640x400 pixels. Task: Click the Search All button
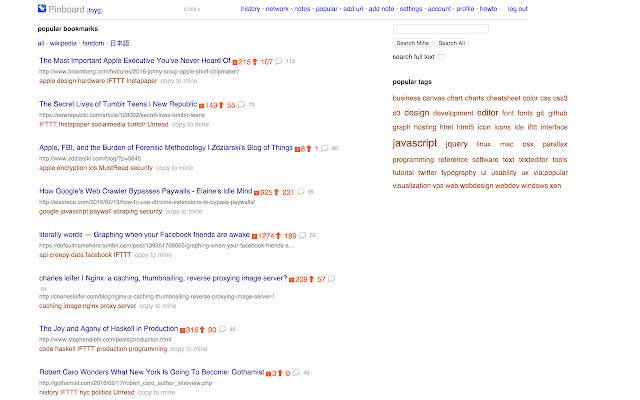[451, 43]
